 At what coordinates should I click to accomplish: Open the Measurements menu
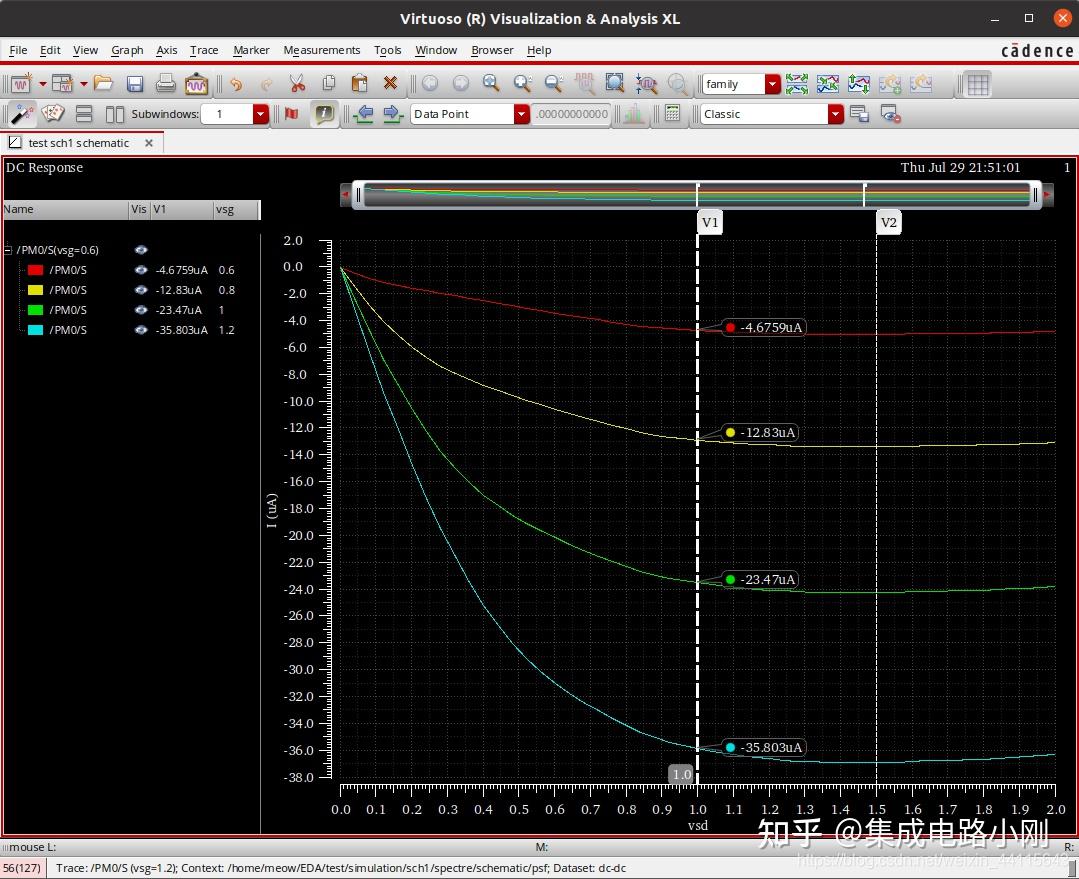[321, 50]
